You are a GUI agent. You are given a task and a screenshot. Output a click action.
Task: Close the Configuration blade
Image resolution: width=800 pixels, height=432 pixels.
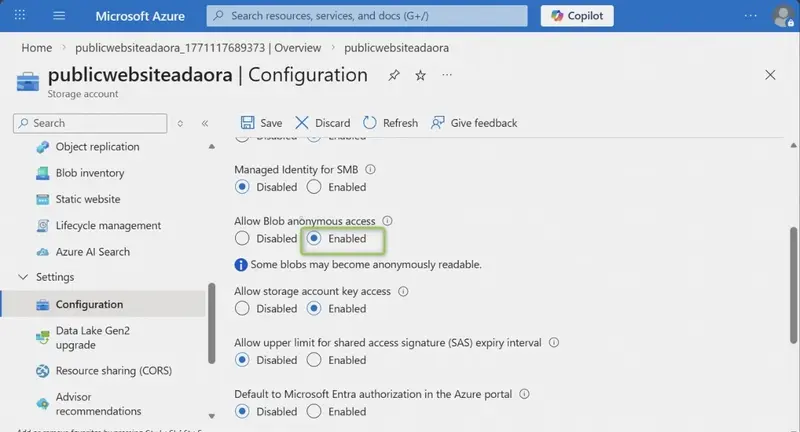(x=770, y=75)
